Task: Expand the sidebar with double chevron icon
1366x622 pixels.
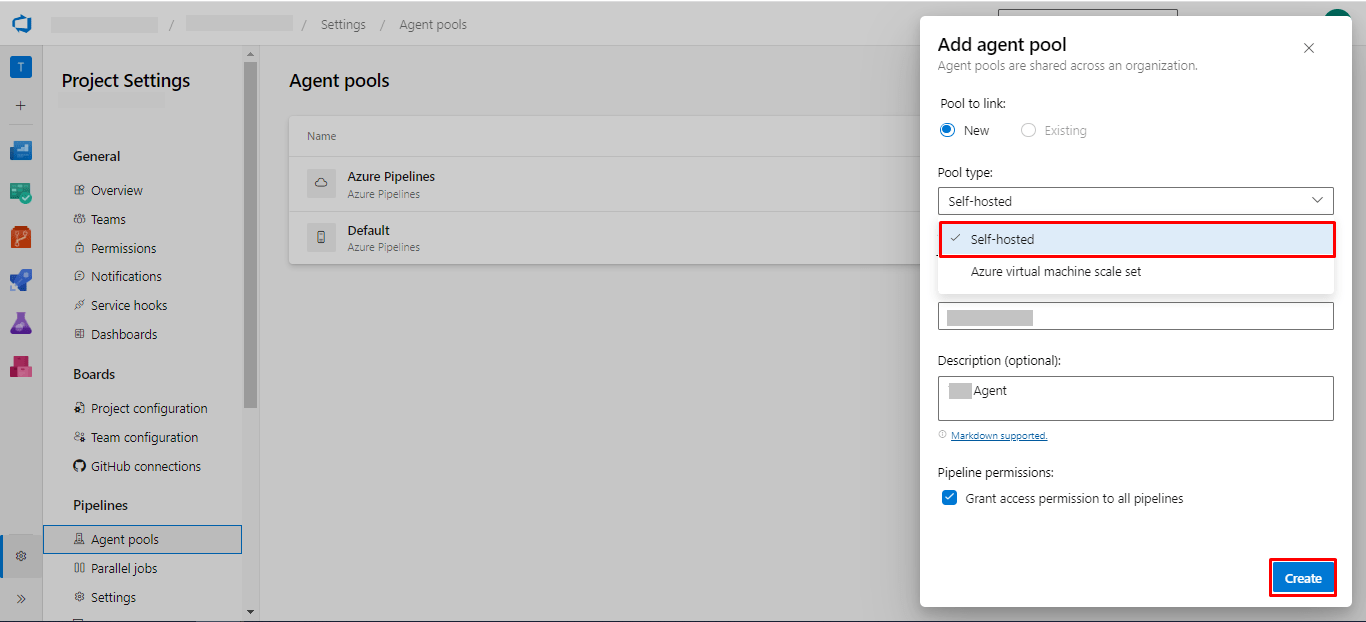Action: tap(21, 599)
